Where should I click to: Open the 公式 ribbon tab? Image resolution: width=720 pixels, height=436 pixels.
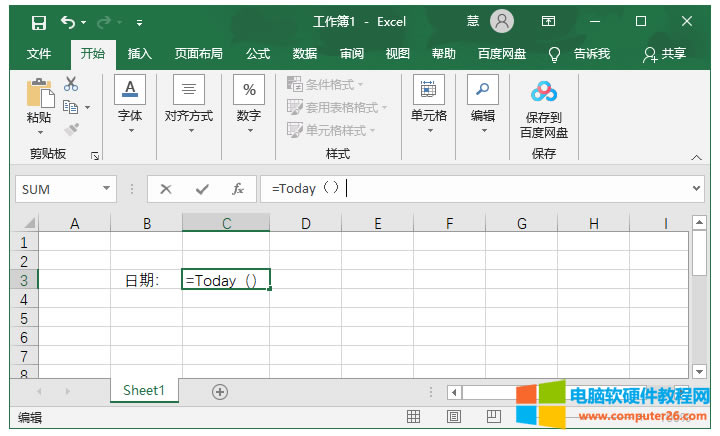pyautogui.click(x=258, y=54)
